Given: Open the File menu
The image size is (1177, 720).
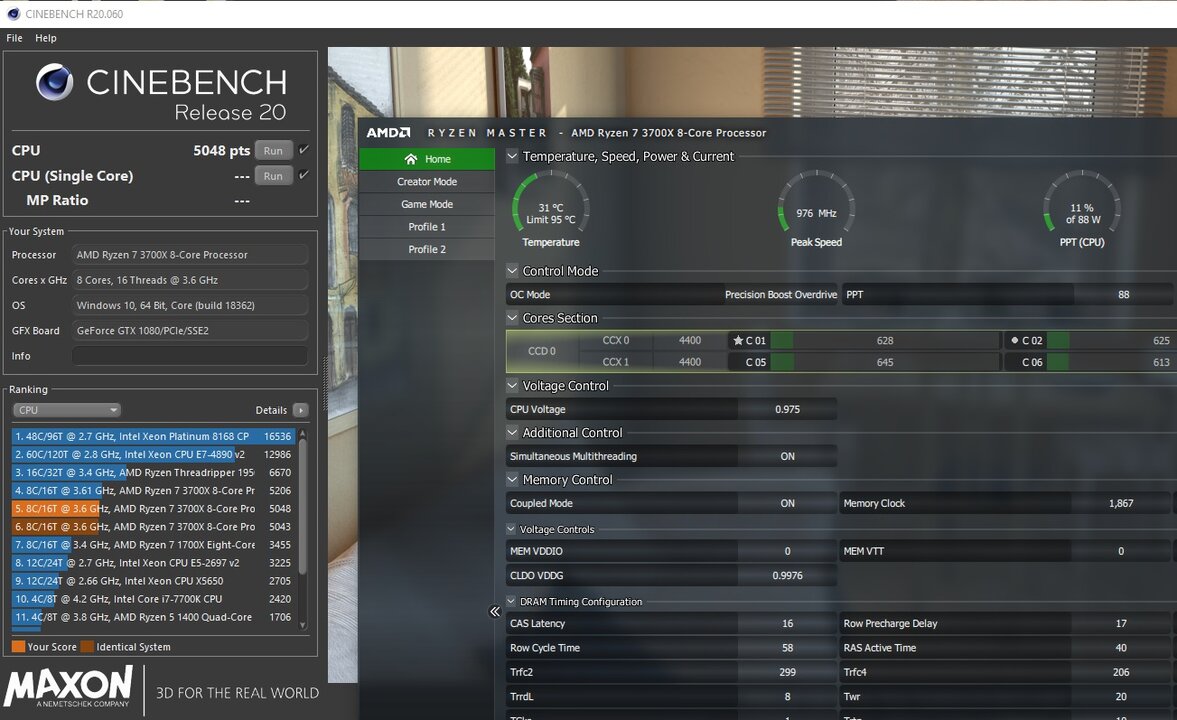Looking at the screenshot, I should coord(14,38).
